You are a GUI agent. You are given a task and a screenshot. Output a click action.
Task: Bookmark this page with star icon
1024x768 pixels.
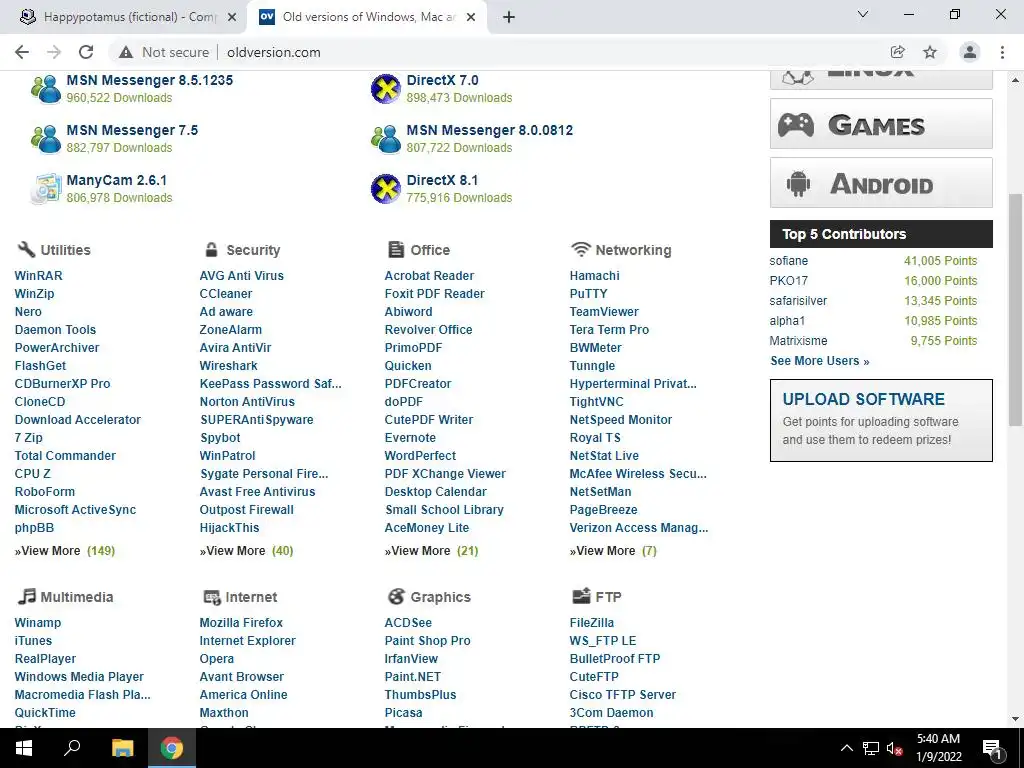coord(930,52)
